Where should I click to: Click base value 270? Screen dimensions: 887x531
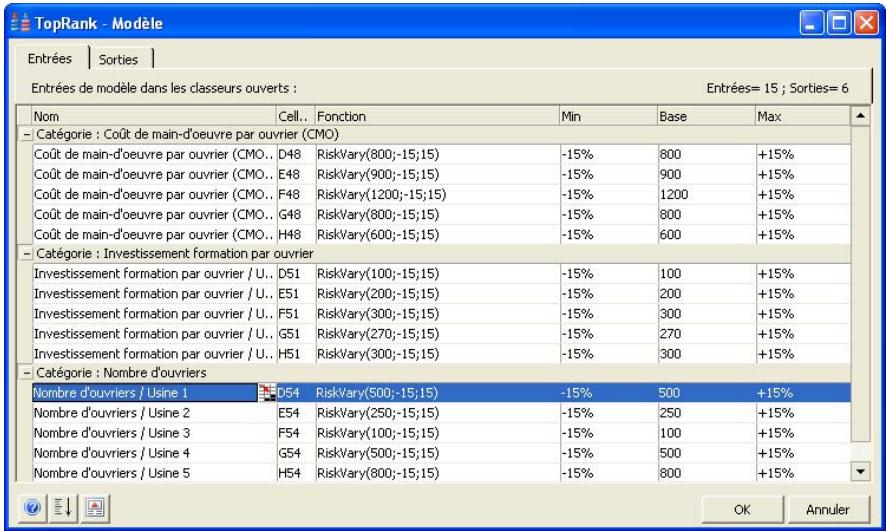click(670, 334)
